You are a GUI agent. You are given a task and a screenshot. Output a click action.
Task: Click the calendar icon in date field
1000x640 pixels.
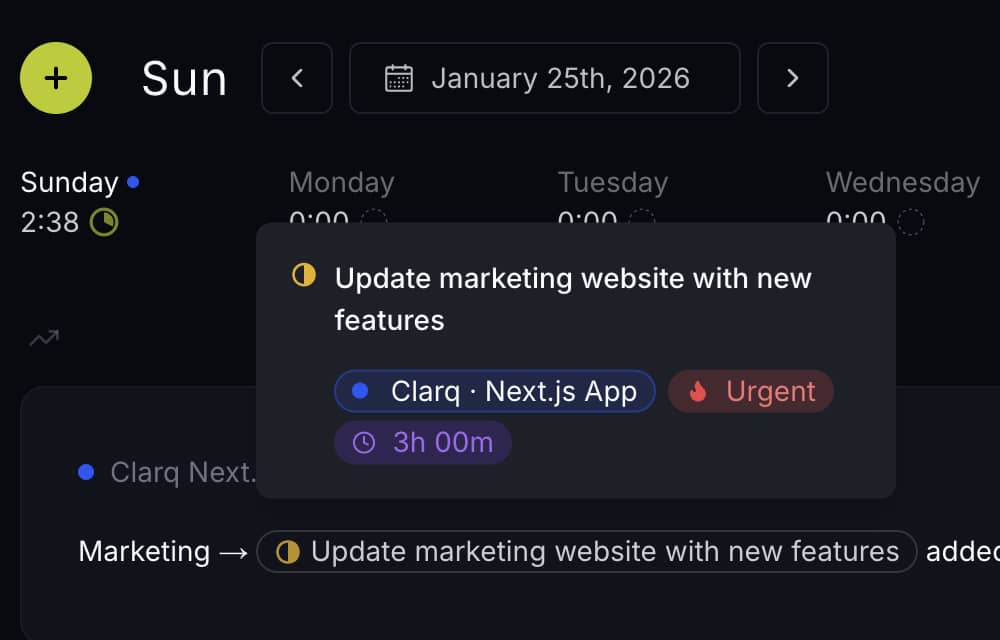tap(399, 78)
